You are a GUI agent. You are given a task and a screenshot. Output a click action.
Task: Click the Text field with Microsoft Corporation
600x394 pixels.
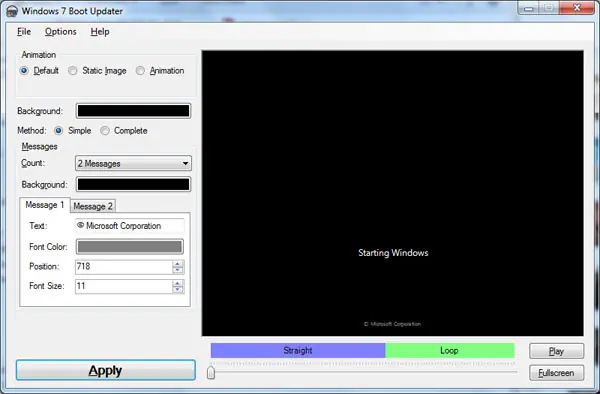pos(130,226)
